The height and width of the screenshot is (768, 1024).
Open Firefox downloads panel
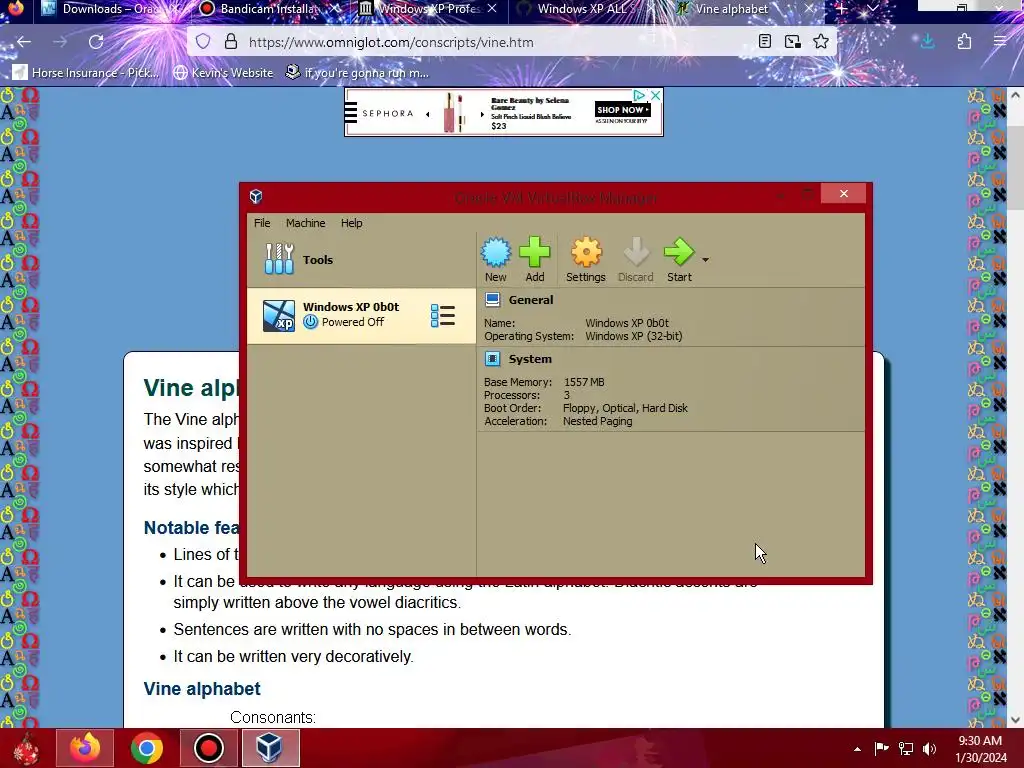[x=927, y=42]
